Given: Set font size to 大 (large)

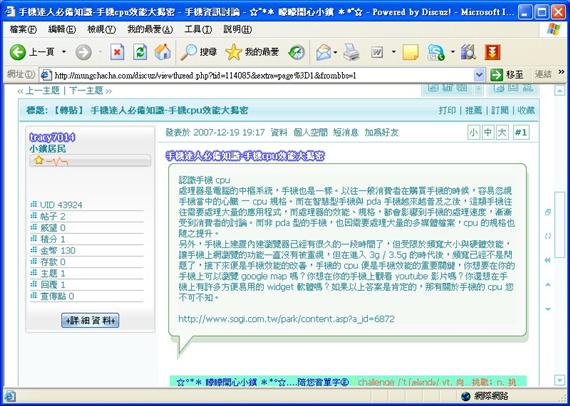Looking at the screenshot, I should click(x=502, y=133).
